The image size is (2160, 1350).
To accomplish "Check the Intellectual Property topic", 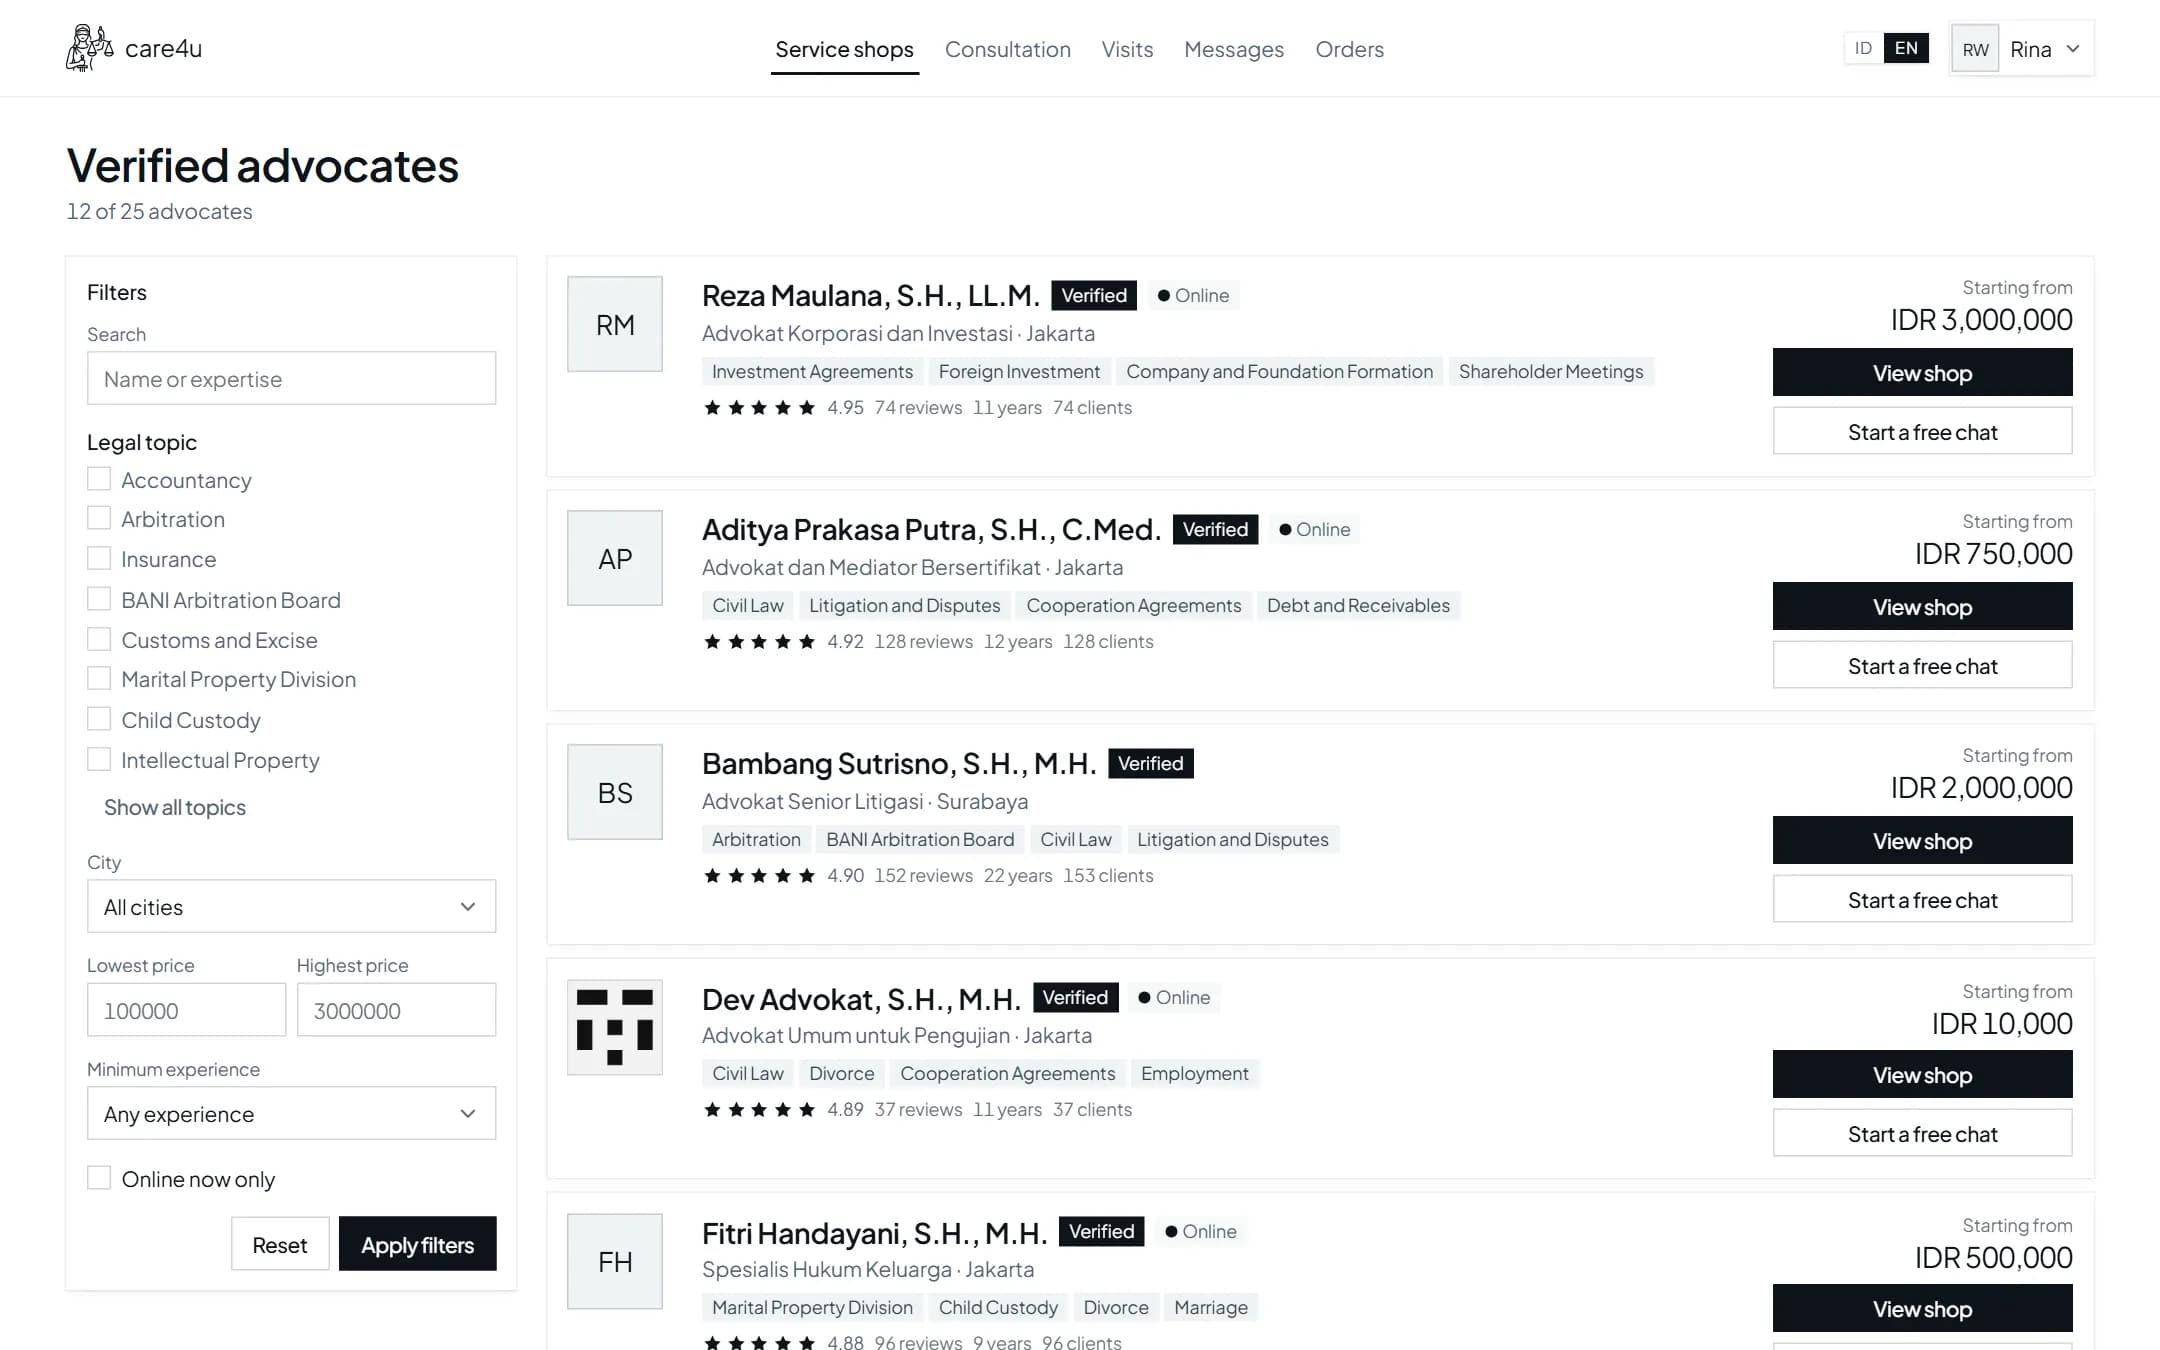I will 99,759.
